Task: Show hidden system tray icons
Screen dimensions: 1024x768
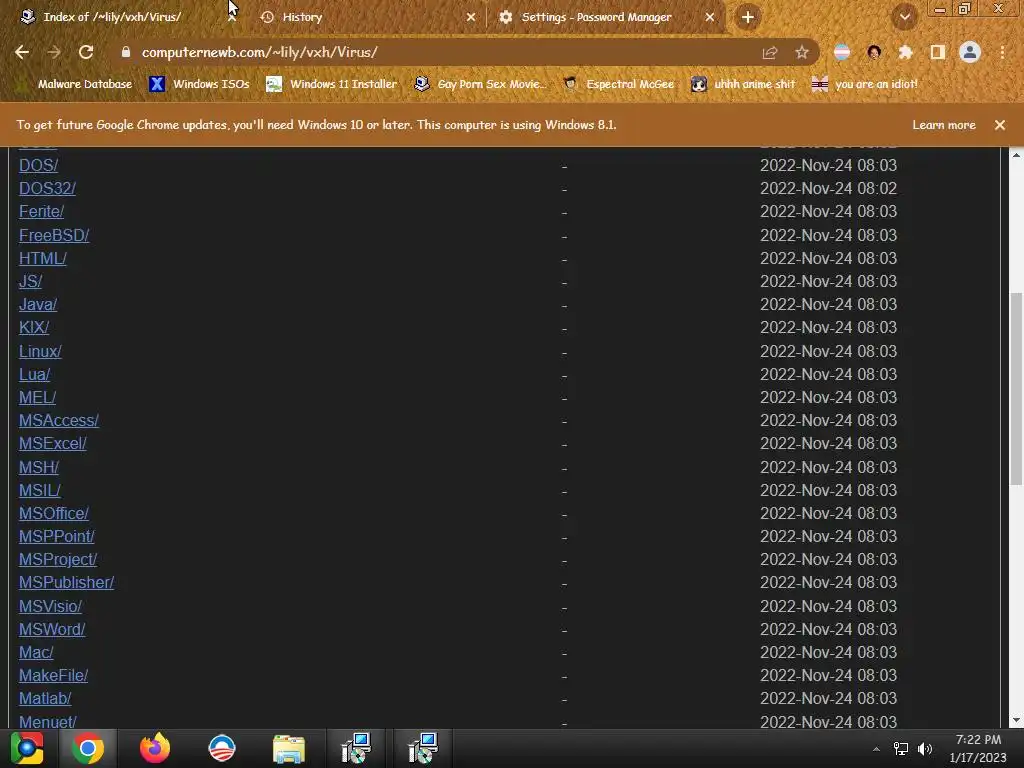Action: [x=876, y=749]
